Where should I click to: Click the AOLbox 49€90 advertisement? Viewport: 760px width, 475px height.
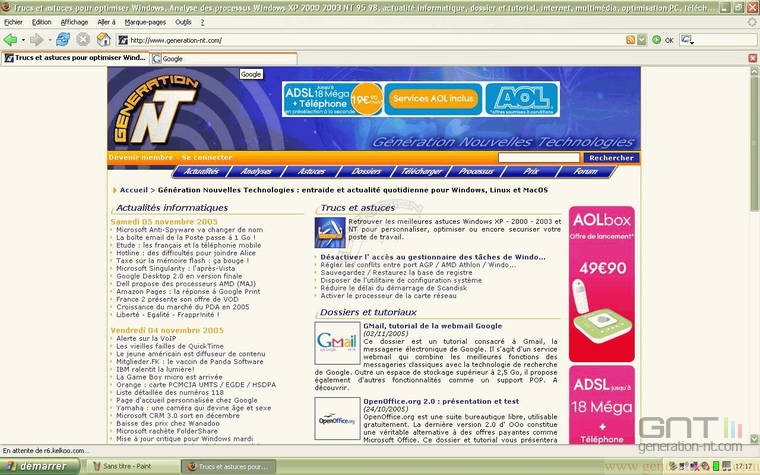click(x=602, y=284)
